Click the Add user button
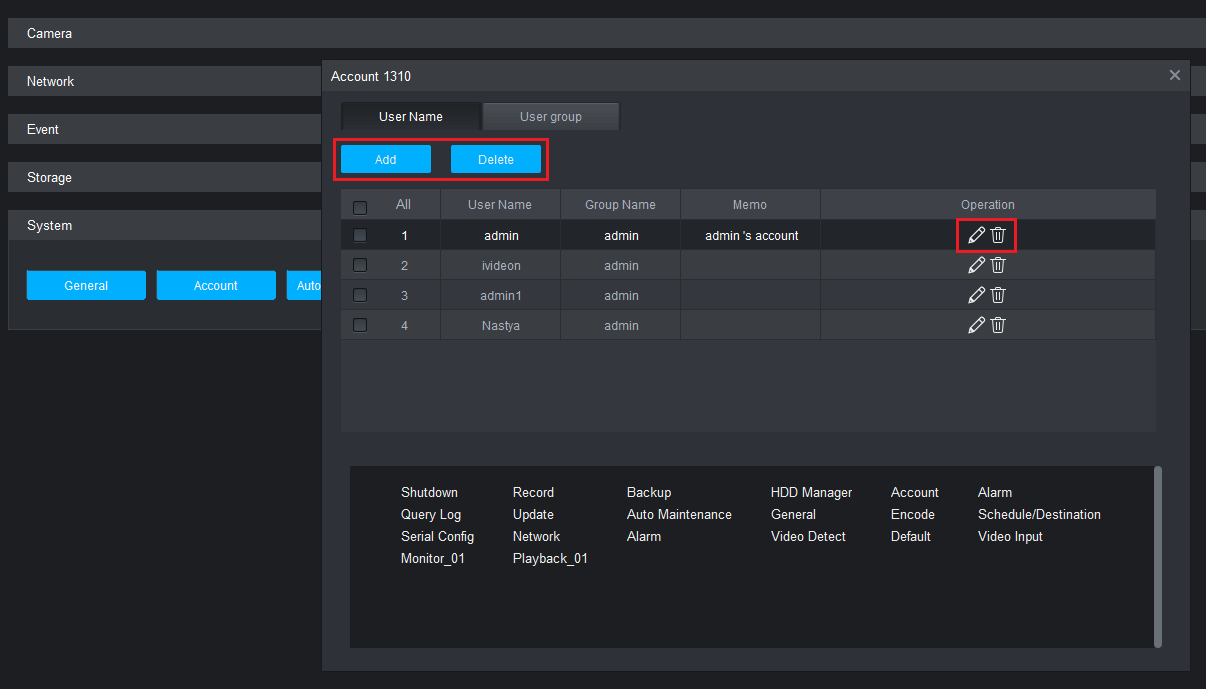 (x=386, y=159)
